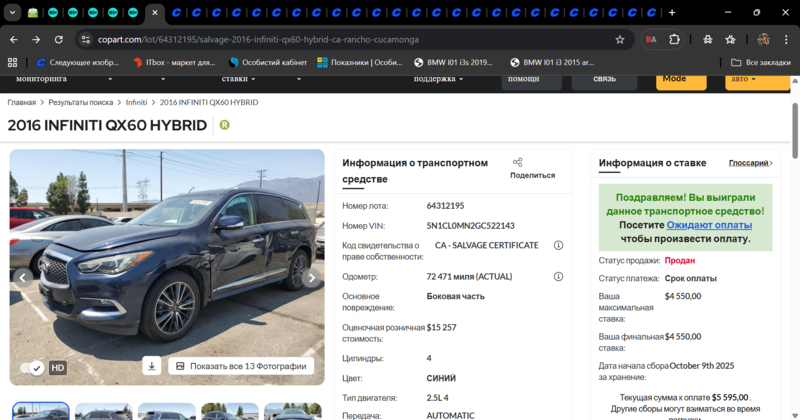
Task: Open the Chrome three-dot menu
Action: tap(786, 39)
